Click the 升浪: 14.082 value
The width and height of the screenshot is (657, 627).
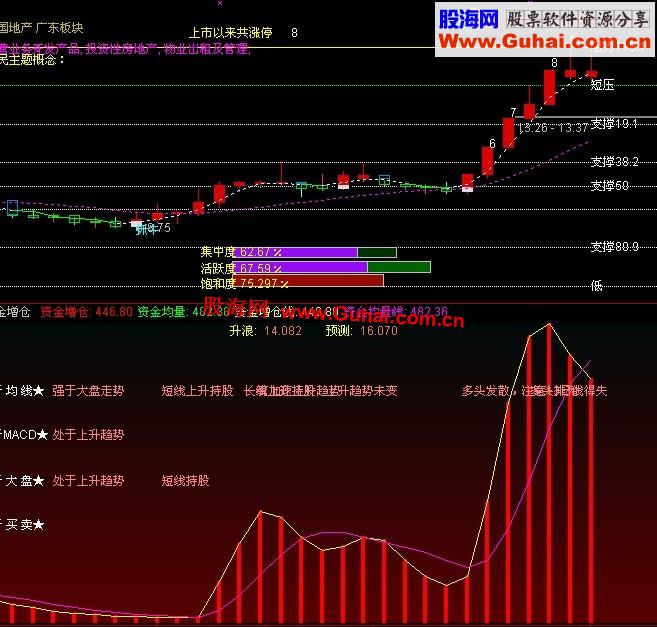pyautogui.click(x=265, y=331)
